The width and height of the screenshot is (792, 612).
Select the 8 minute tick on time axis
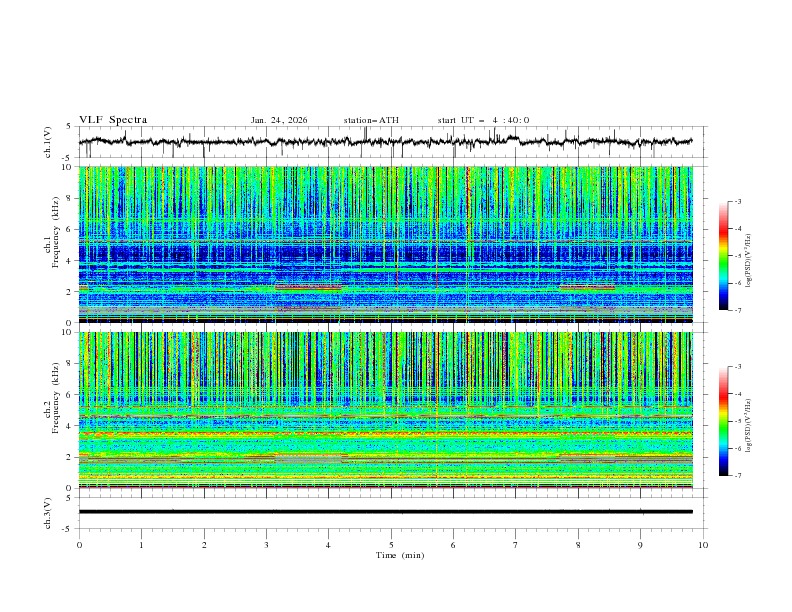(578, 545)
